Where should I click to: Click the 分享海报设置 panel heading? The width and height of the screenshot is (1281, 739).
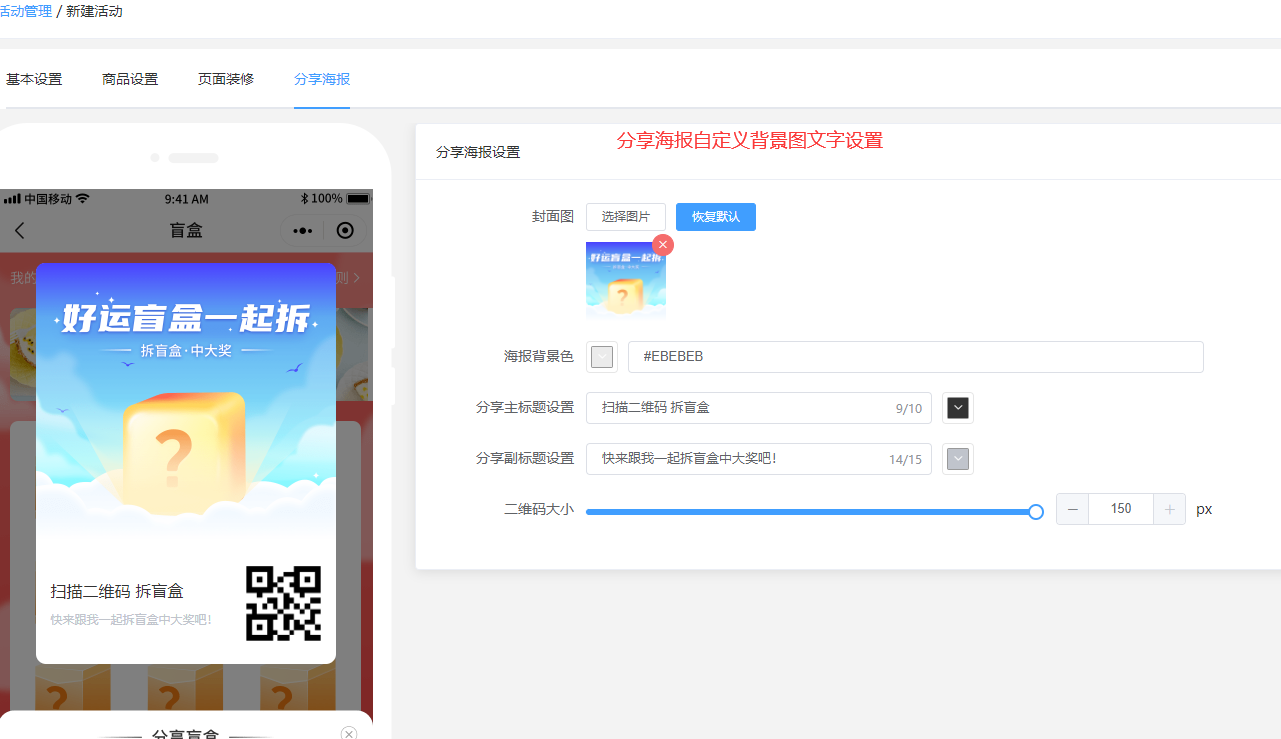point(478,152)
